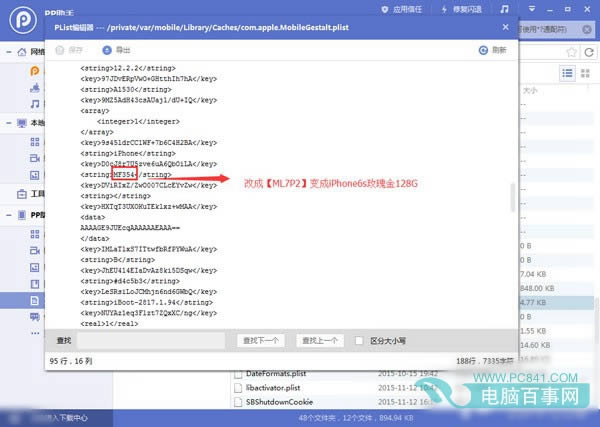
Task: Click the favorite star icon
Action: [x=571, y=52]
